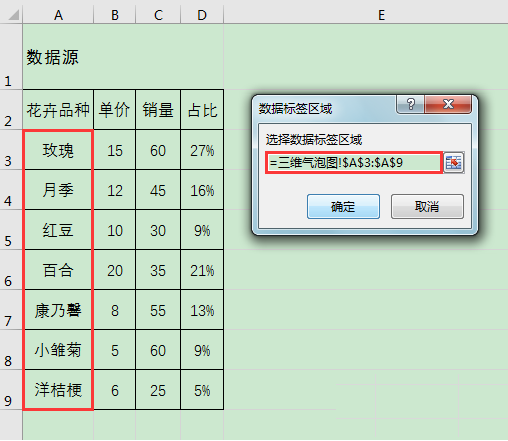
Task: Click the 康乃馨 sales cell 55
Action: pyautogui.click(x=158, y=310)
